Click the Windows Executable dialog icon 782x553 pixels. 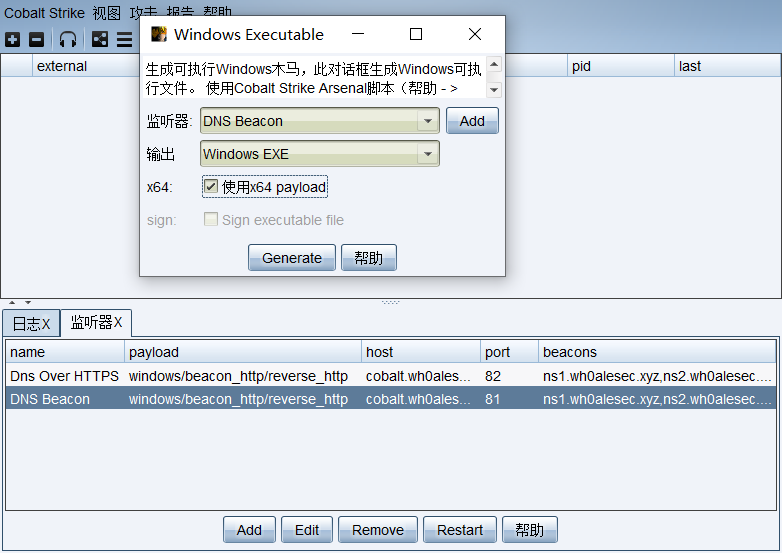pos(159,34)
